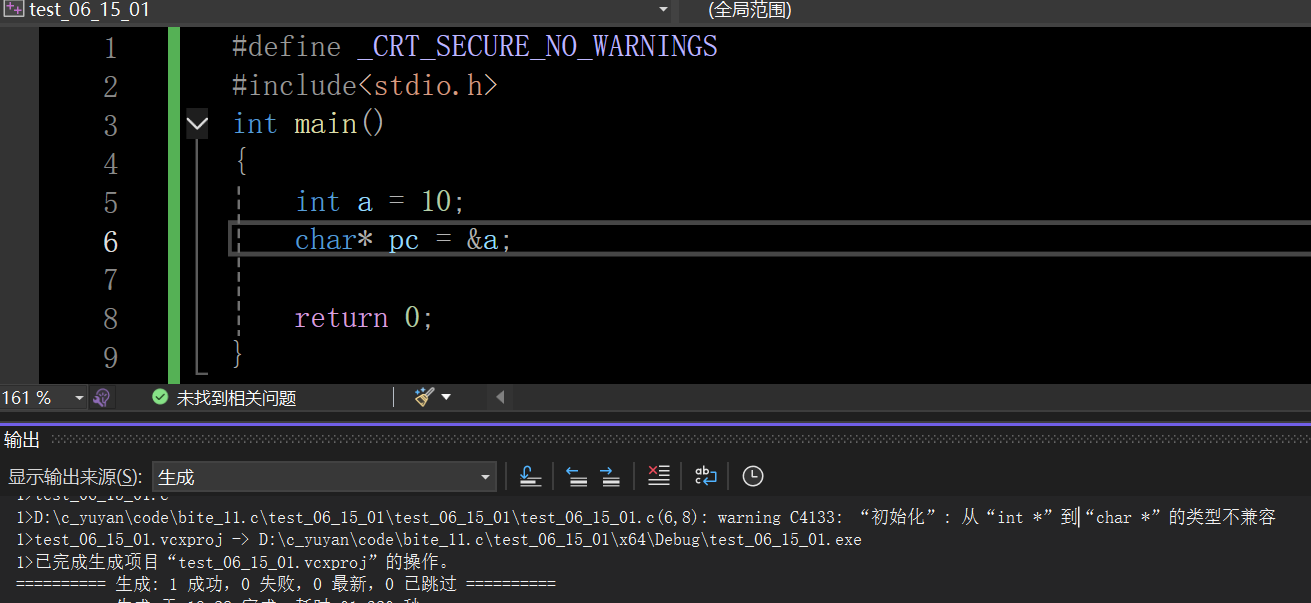Click the 'char* pc = &a;' line

tap(403, 241)
